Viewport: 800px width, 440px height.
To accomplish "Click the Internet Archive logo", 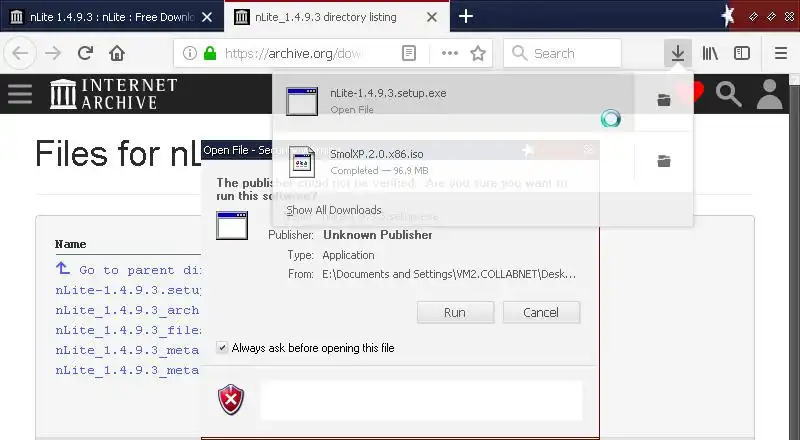I will (x=113, y=94).
